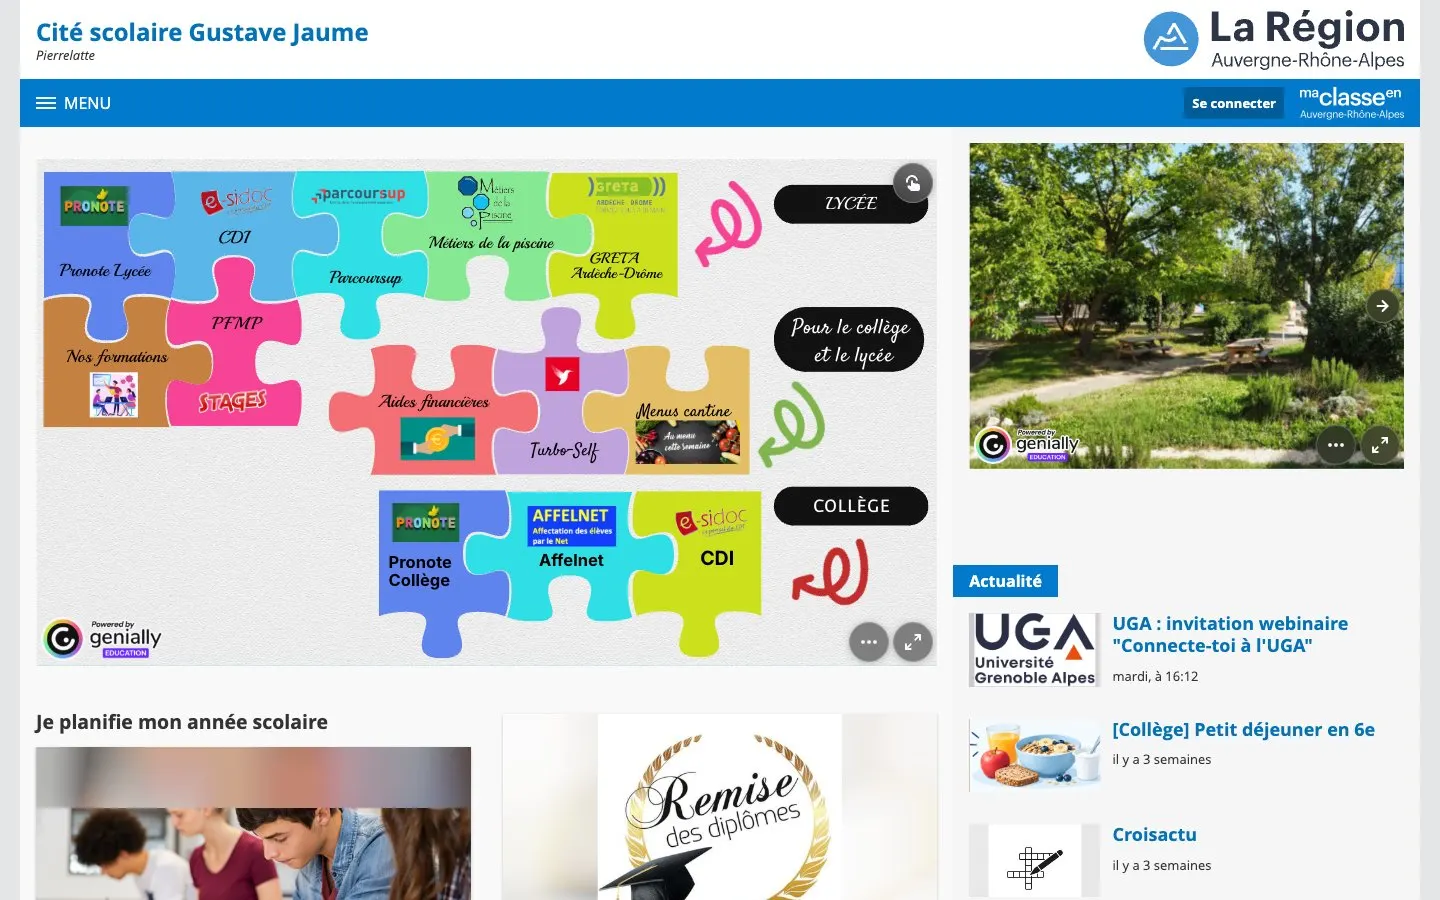Click the breakfast food thumbnail
The height and width of the screenshot is (900, 1440).
1034,755
